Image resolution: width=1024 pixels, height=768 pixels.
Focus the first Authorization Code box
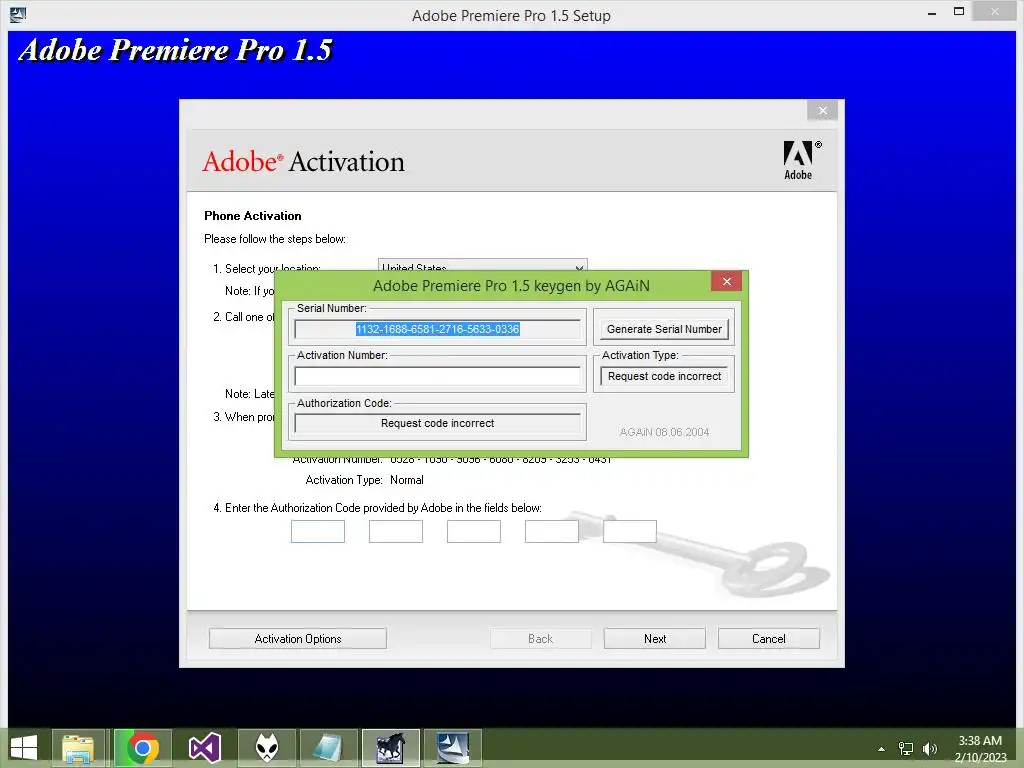(318, 532)
